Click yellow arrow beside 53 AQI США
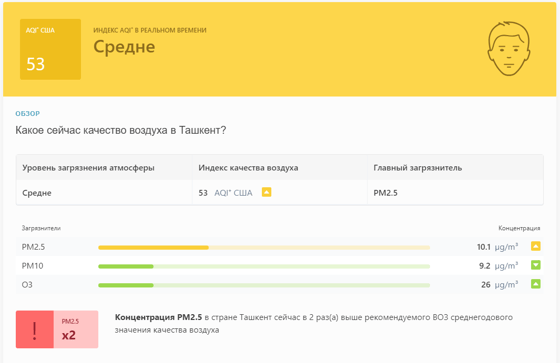The height and width of the screenshot is (363, 560). click(266, 192)
